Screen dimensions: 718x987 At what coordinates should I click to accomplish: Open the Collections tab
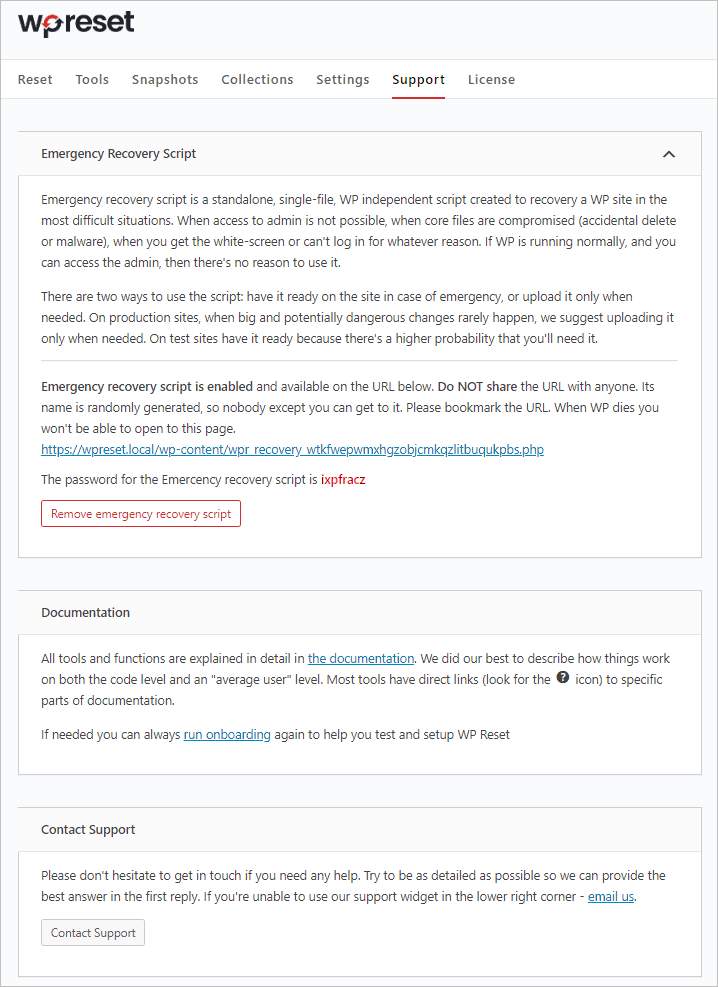pyautogui.click(x=257, y=79)
